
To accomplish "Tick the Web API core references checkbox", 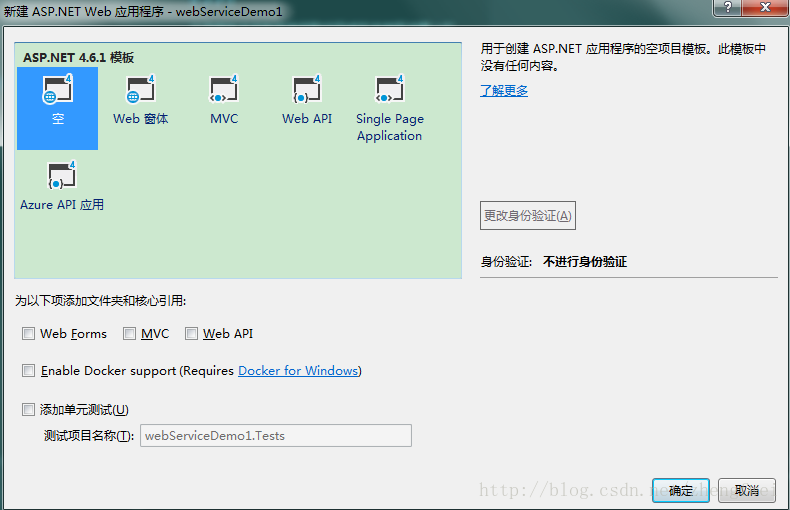I will tap(191, 334).
